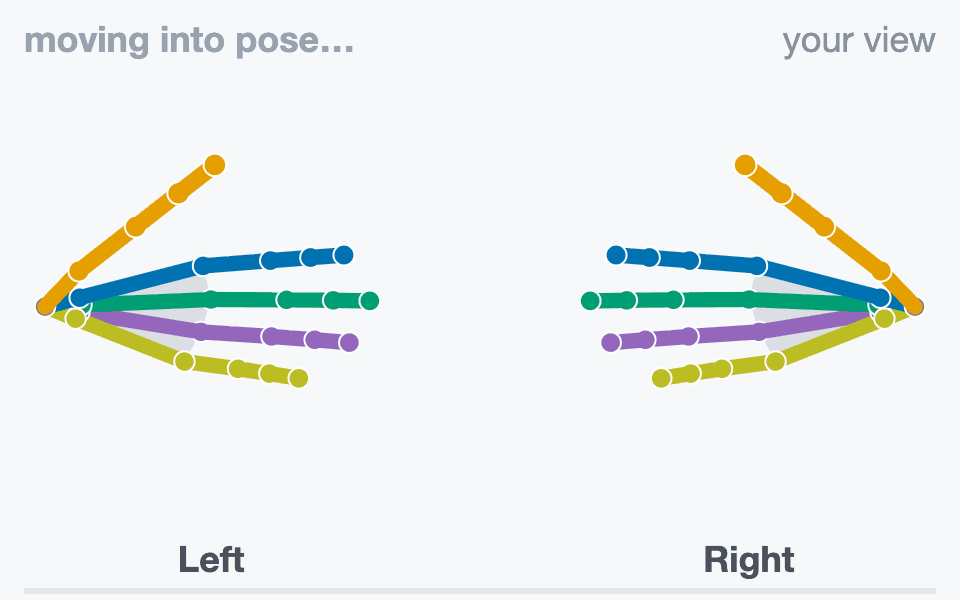Click the right index finger's blue base knuckle

(758, 266)
